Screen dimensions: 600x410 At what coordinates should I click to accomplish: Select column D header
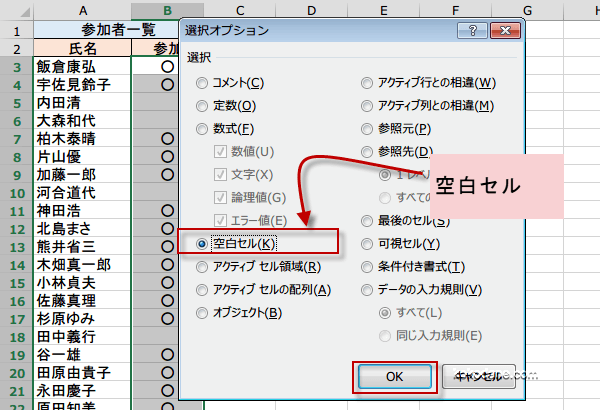coord(311,10)
